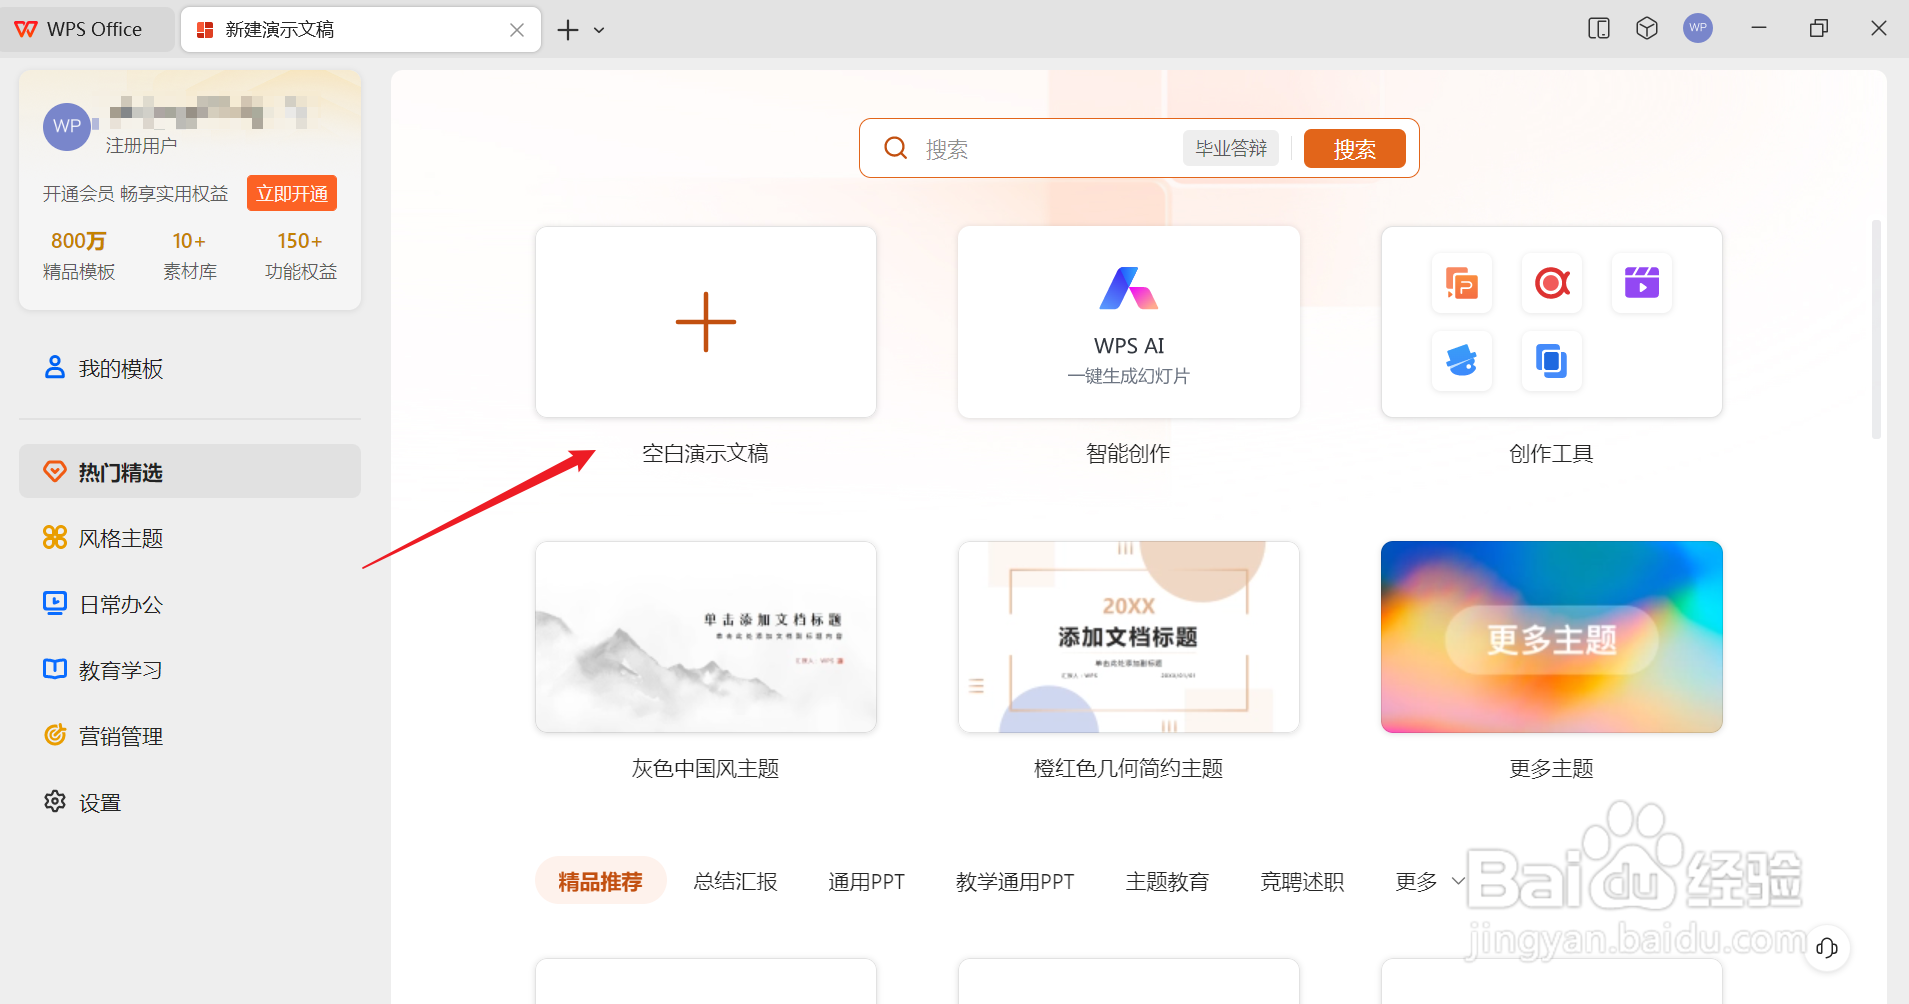The width and height of the screenshot is (1909, 1004).
Task: Select the 橙红色几何简约主题 template thumbnail
Action: (1129, 637)
